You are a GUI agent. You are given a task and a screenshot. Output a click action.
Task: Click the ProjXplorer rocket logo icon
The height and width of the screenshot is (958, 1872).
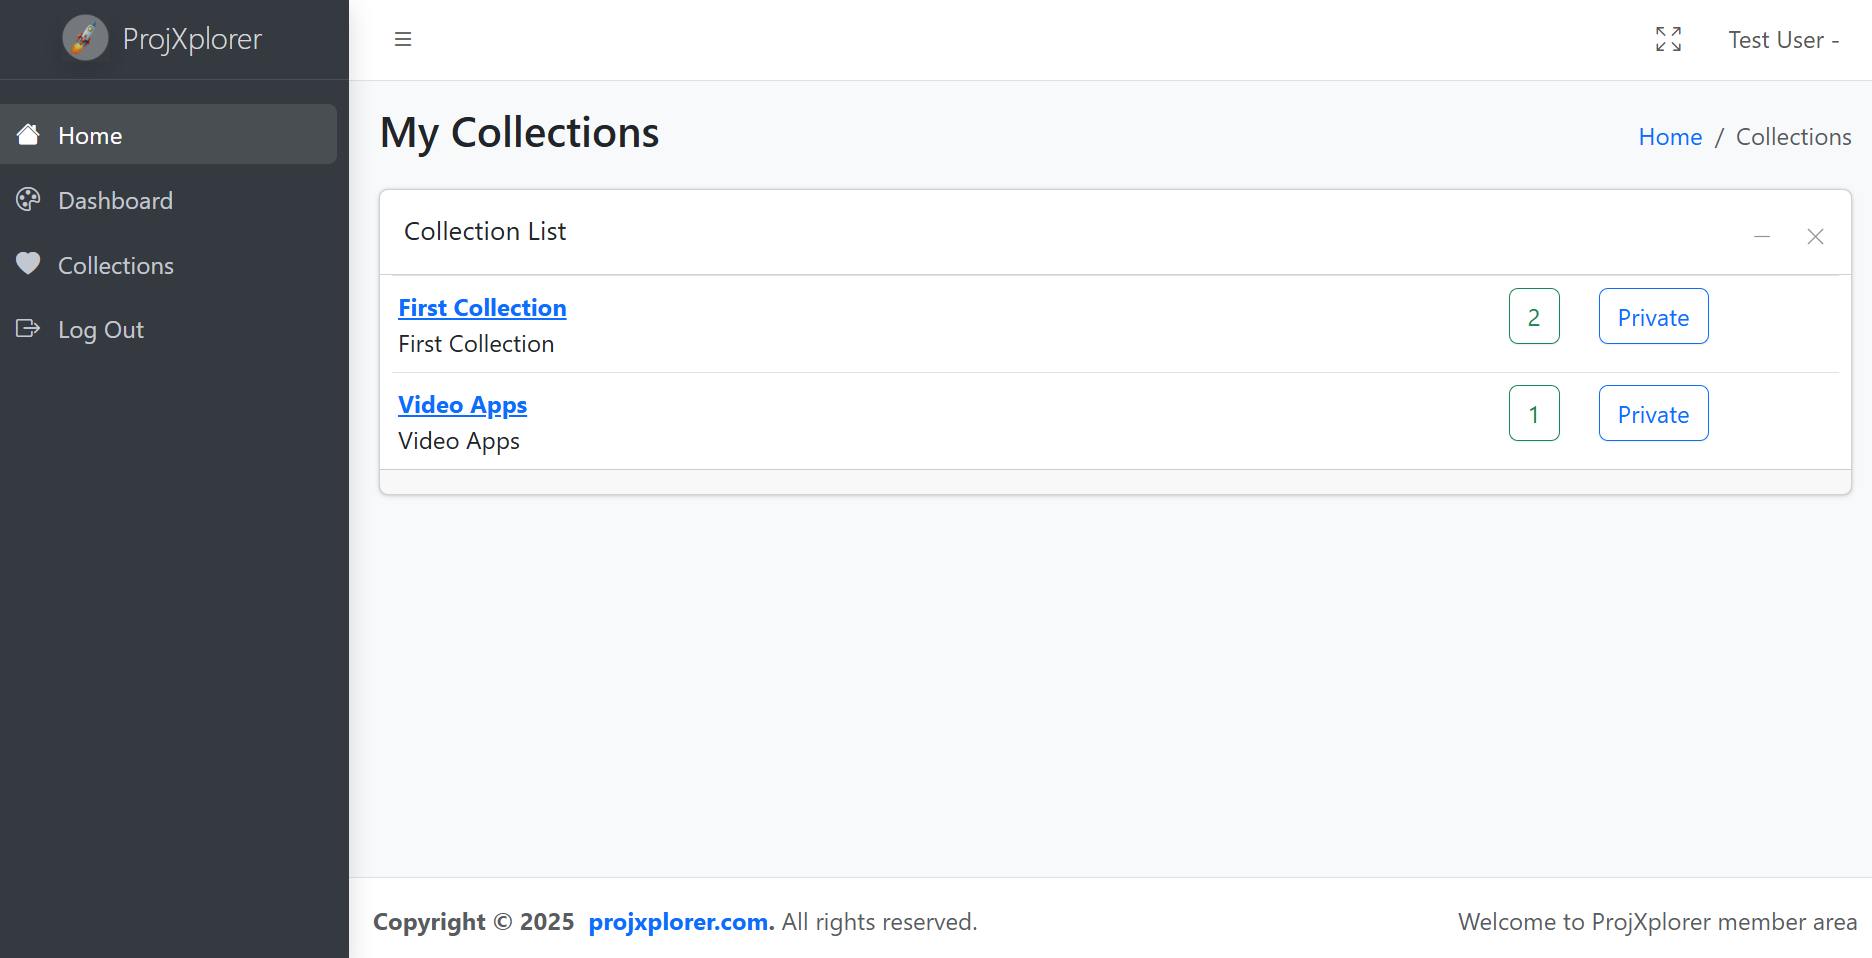tap(85, 38)
